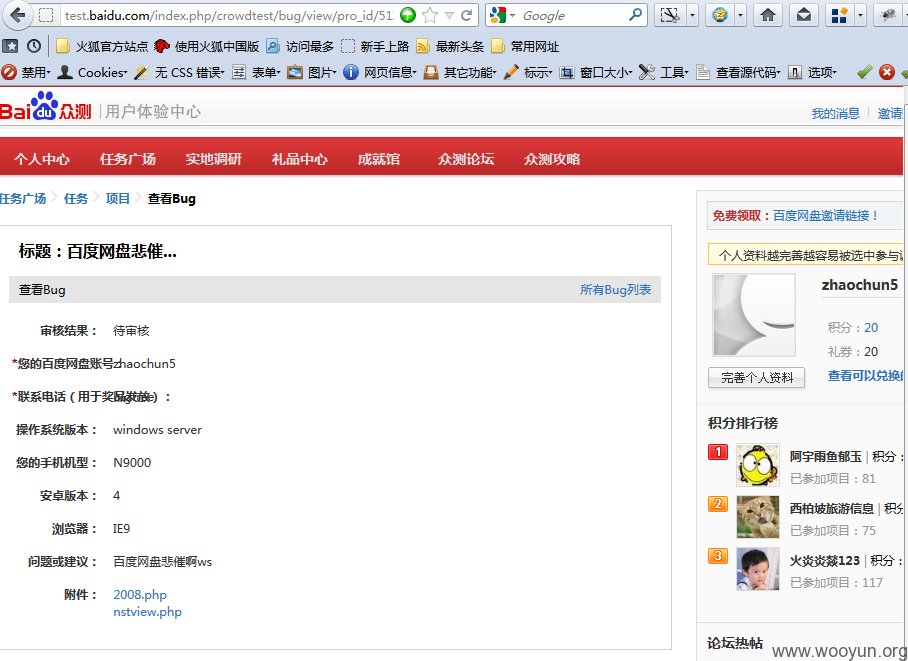The image size is (908, 661).
Task: Open the address bar history dropdown arrow
Action: click(449, 16)
